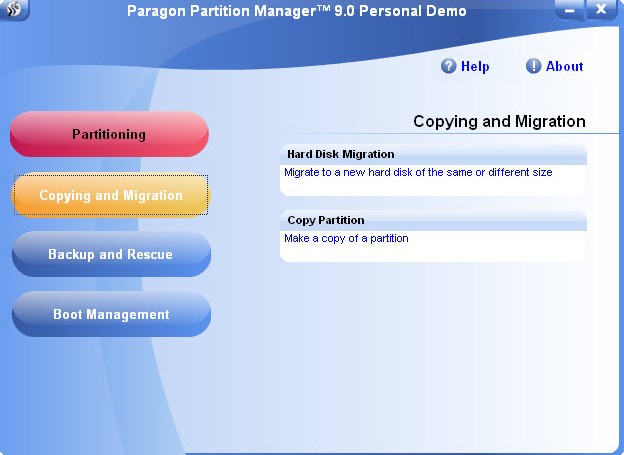
Task: Open the Partitioning section
Action: [109, 134]
